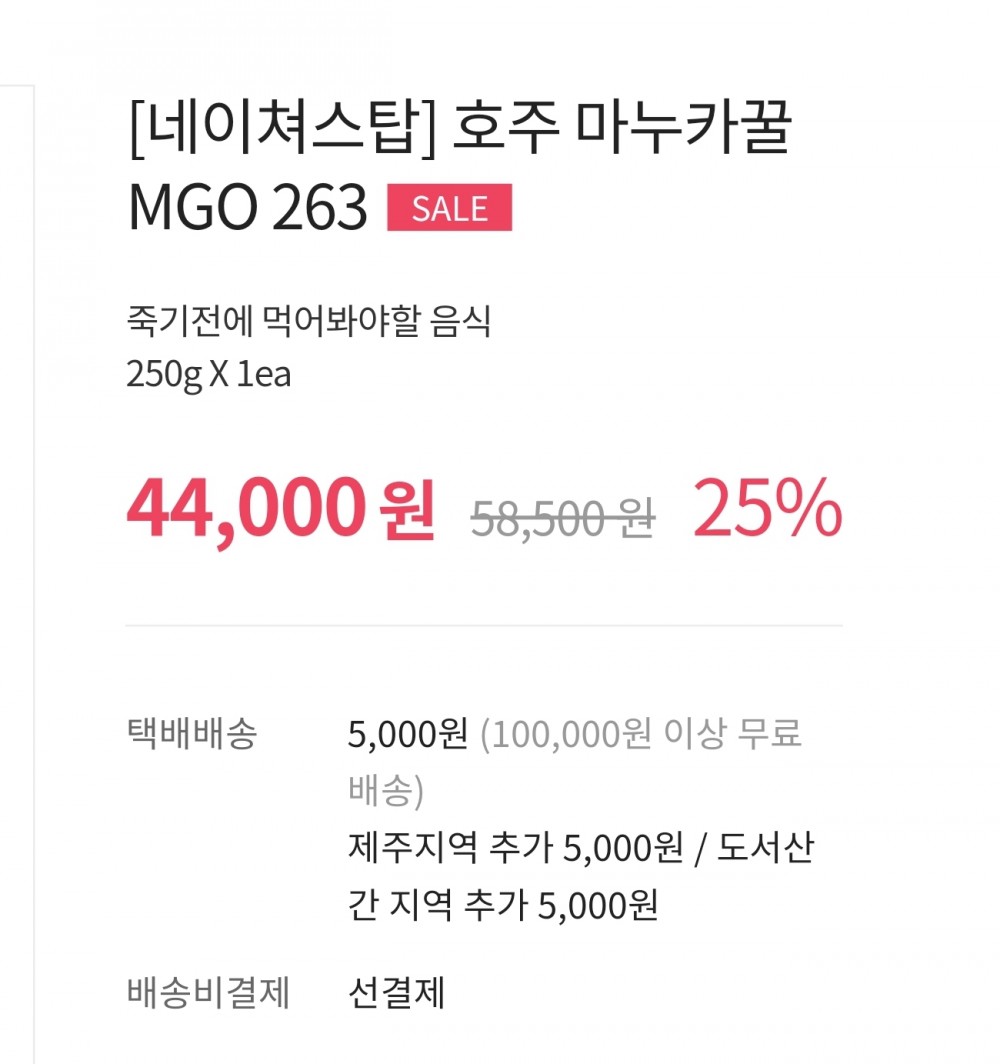1000x1064 pixels.
Task: Click the 배송) continuation text
Action: (x=386, y=791)
